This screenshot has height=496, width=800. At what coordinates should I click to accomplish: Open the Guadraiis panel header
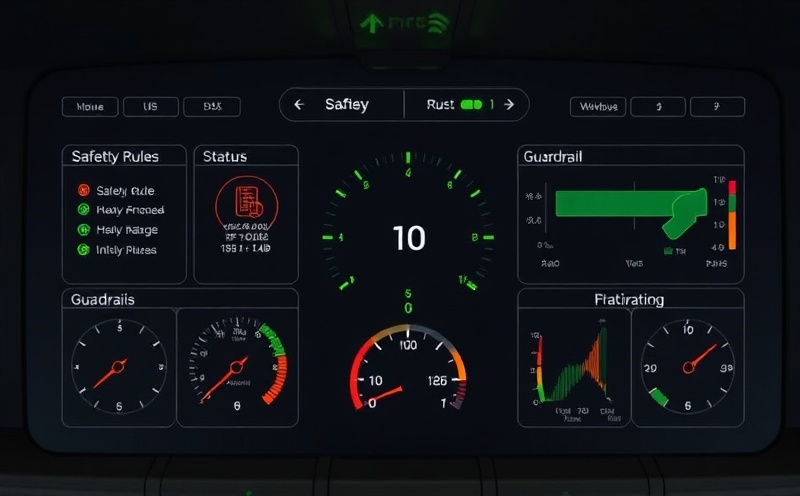pyautogui.click(x=180, y=299)
